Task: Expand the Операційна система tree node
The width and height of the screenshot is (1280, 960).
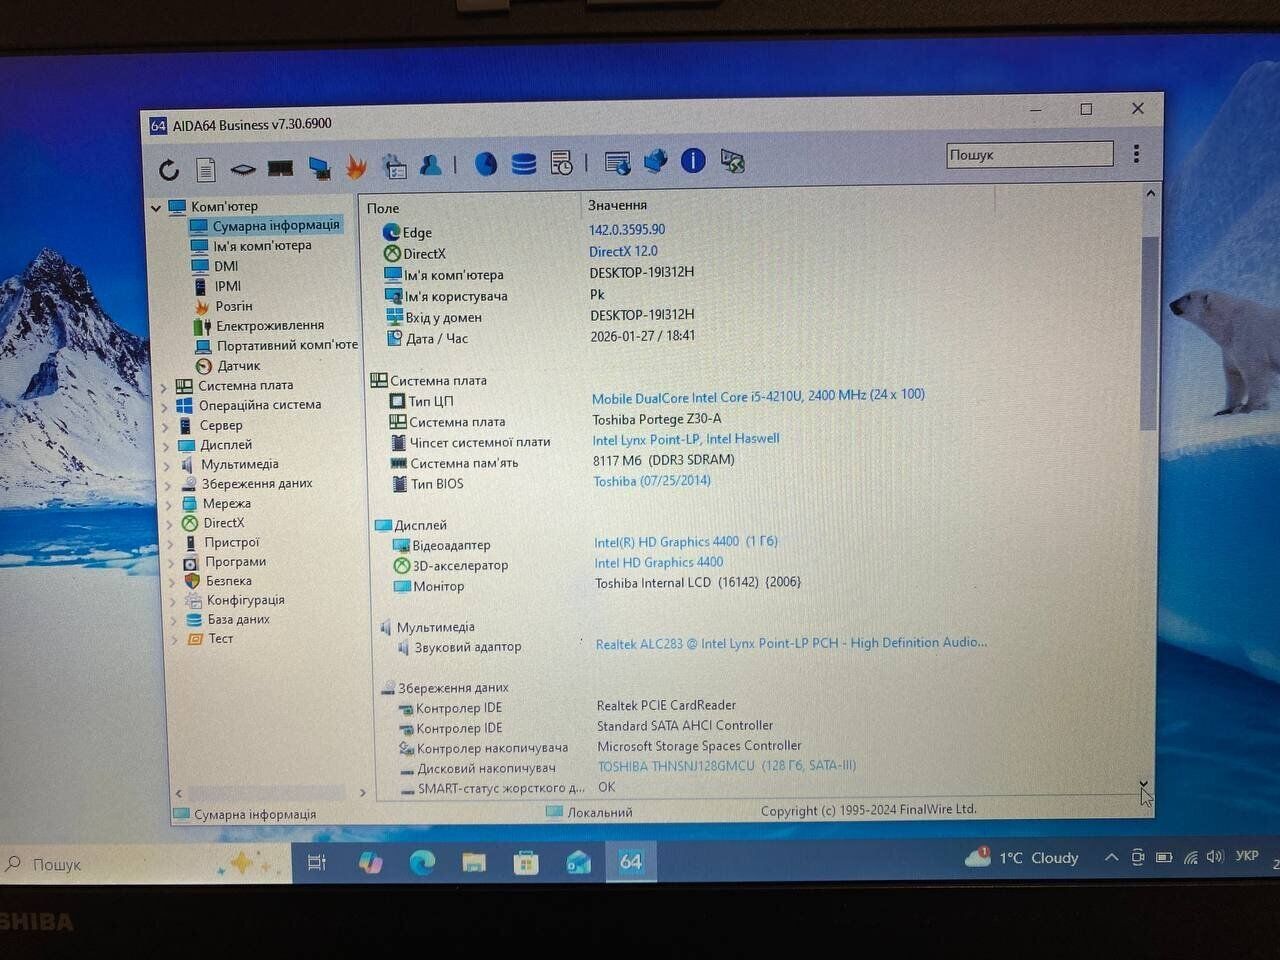Action: (x=165, y=406)
